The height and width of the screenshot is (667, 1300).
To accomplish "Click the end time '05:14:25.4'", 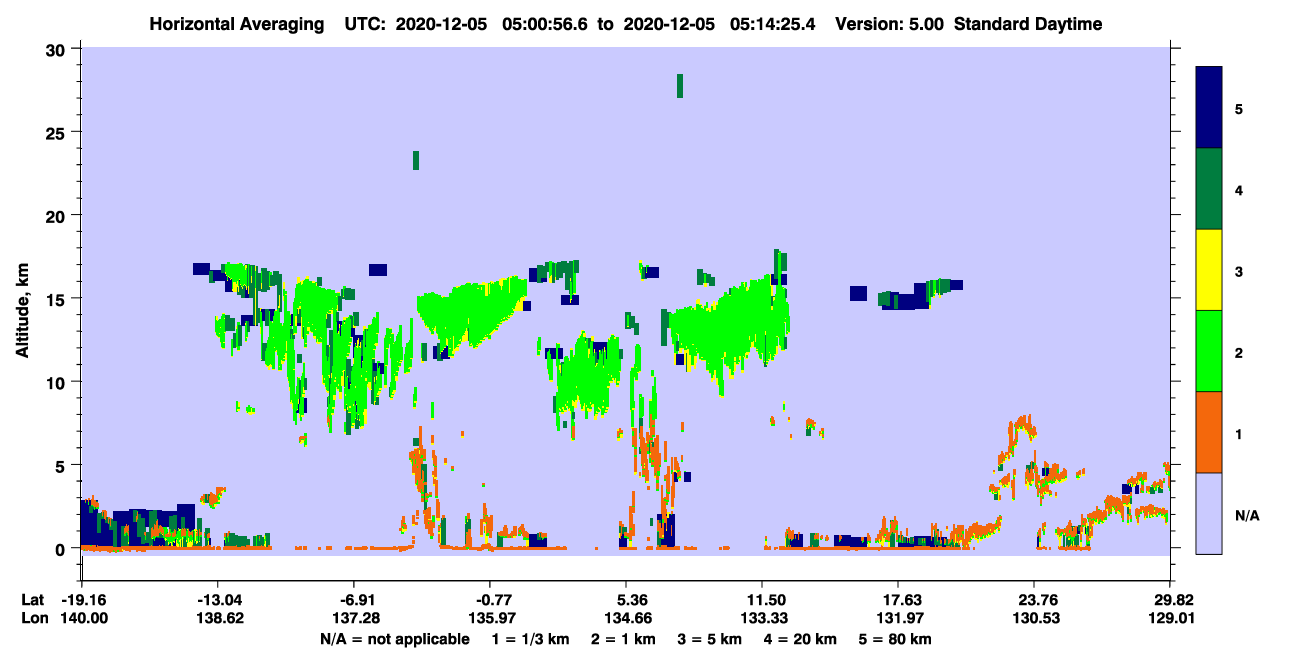I will [x=775, y=24].
